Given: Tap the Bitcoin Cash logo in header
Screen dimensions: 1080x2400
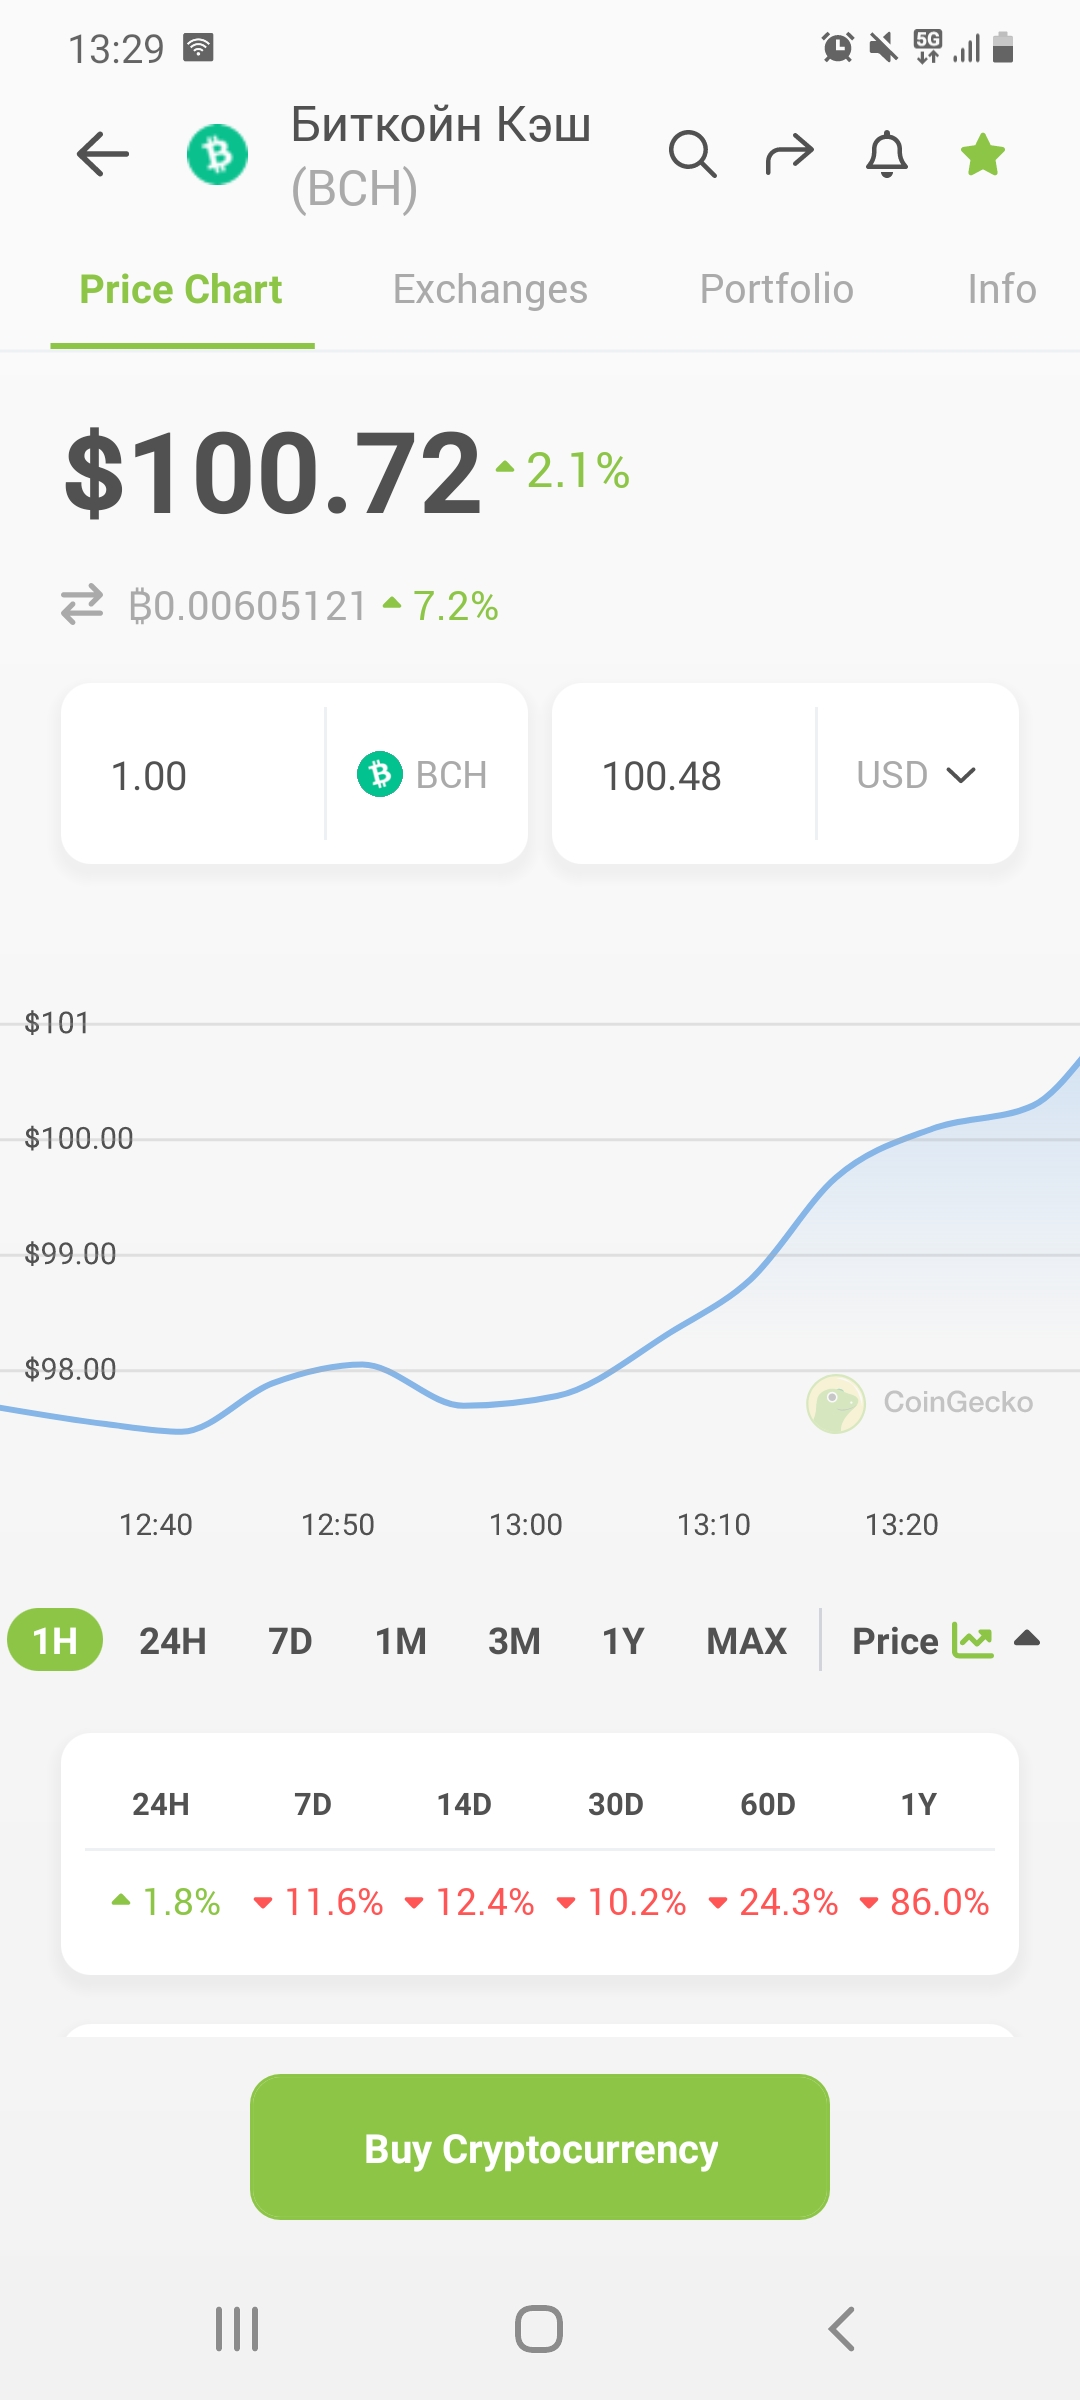Looking at the screenshot, I should pos(217,154).
